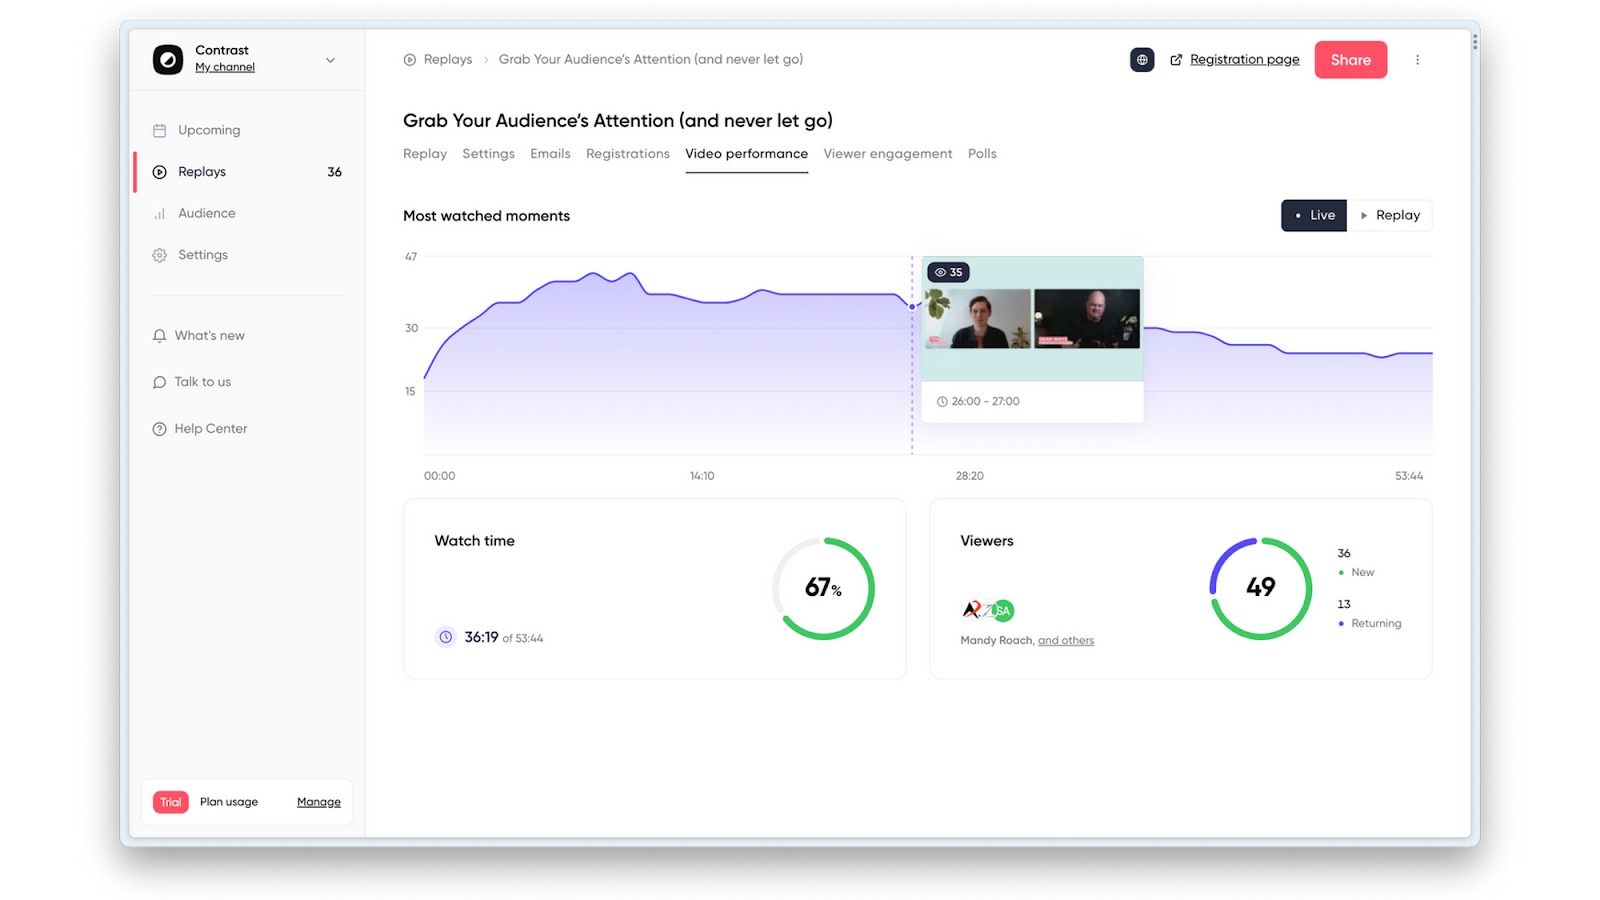Click the Most watched moments heading
Image resolution: width=1600 pixels, height=900 pixels.
pyautogui.click(x=487, y=216)
